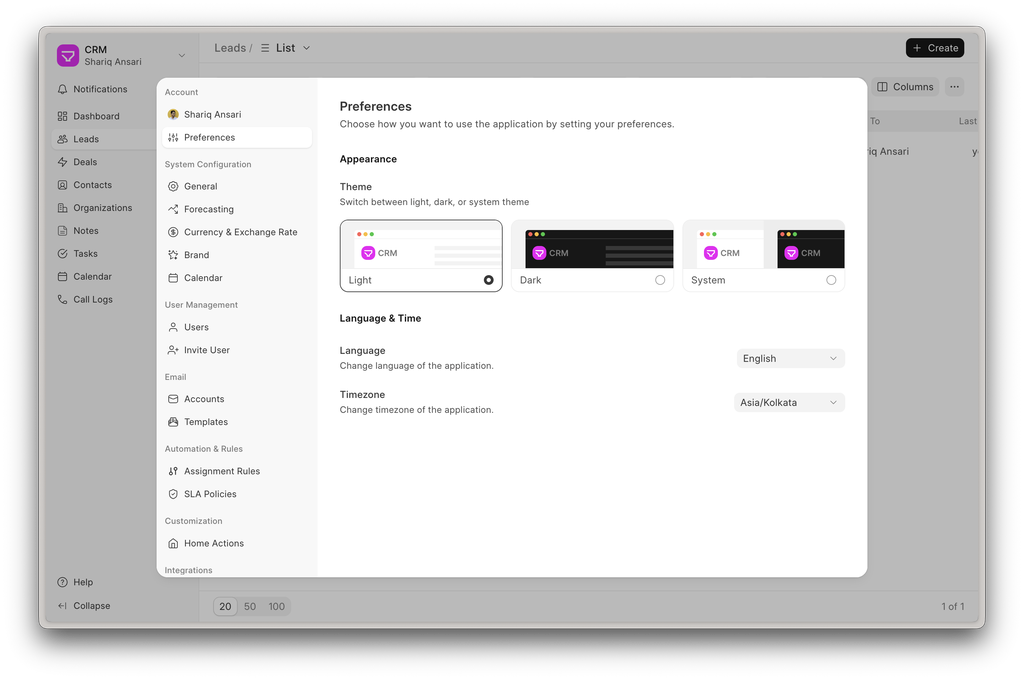The width and height of the screenshot is (1024, 680).
Task: Open the Asia/Kolkata timezone dropdown
Action: pyautogui.click(x=789, y=402)
